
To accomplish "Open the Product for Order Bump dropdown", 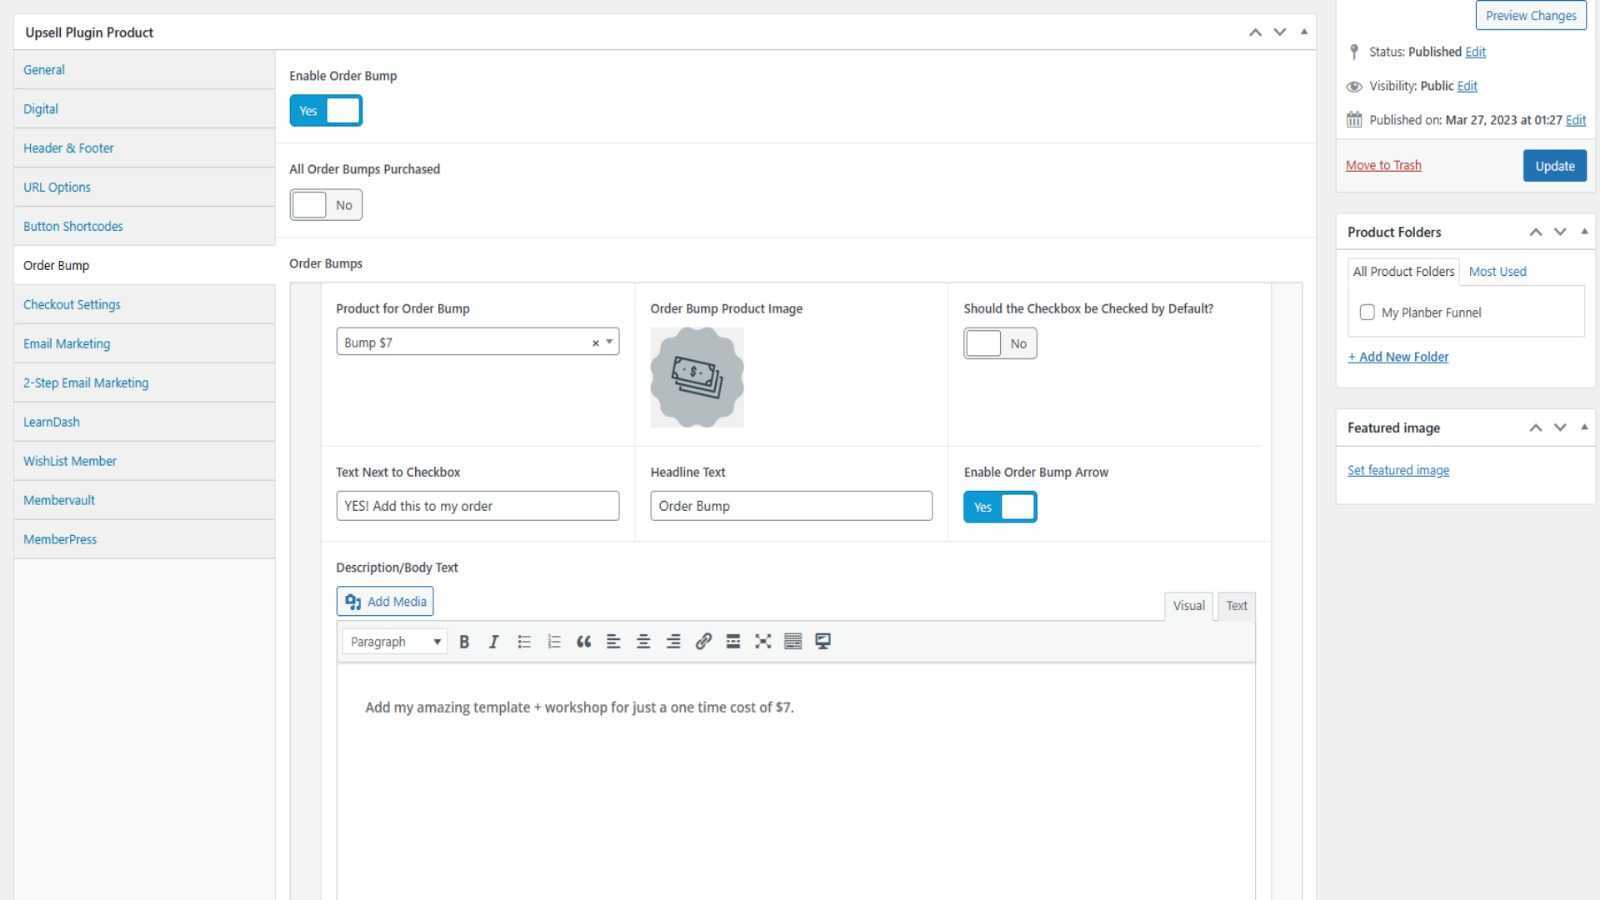I will [x=477, y=342].
